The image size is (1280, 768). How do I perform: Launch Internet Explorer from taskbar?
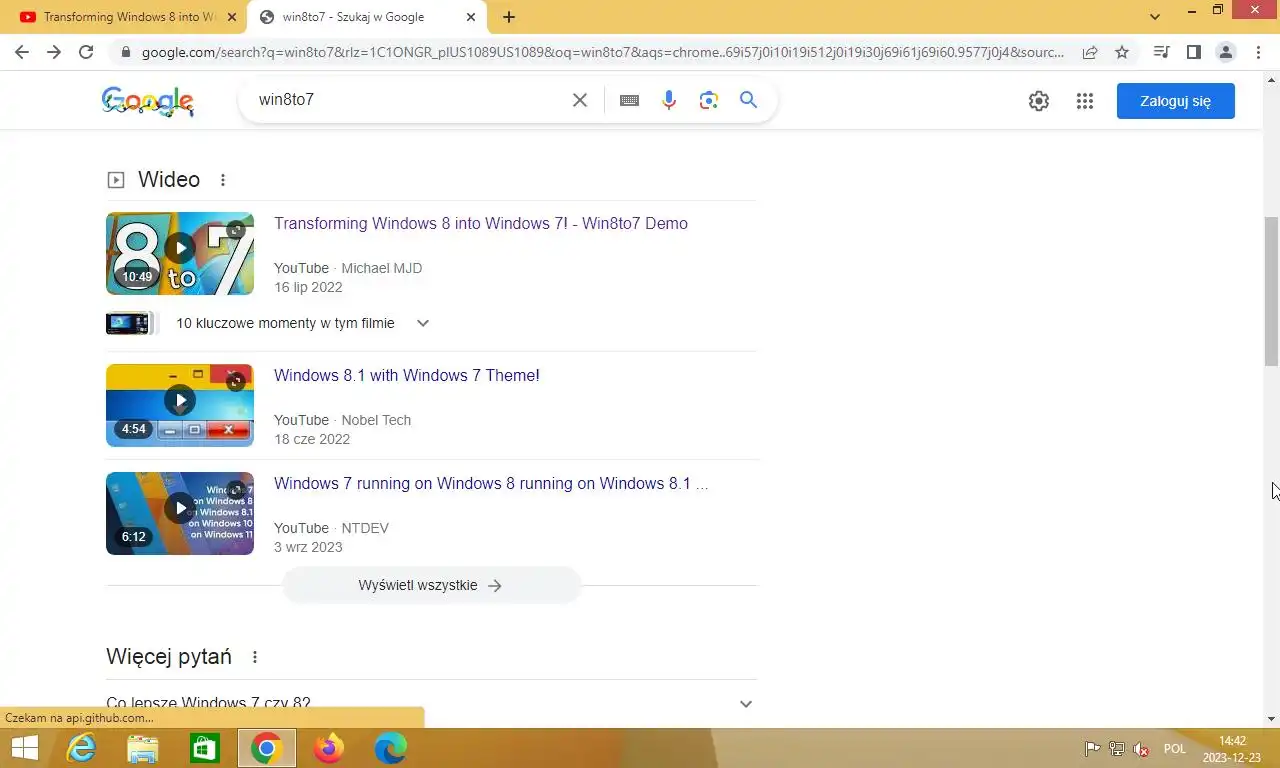pyautogui.click(x=81, y=748)
